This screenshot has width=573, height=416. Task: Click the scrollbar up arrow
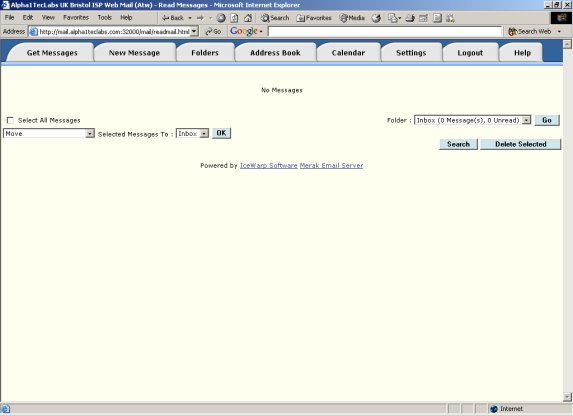point(567,44)
